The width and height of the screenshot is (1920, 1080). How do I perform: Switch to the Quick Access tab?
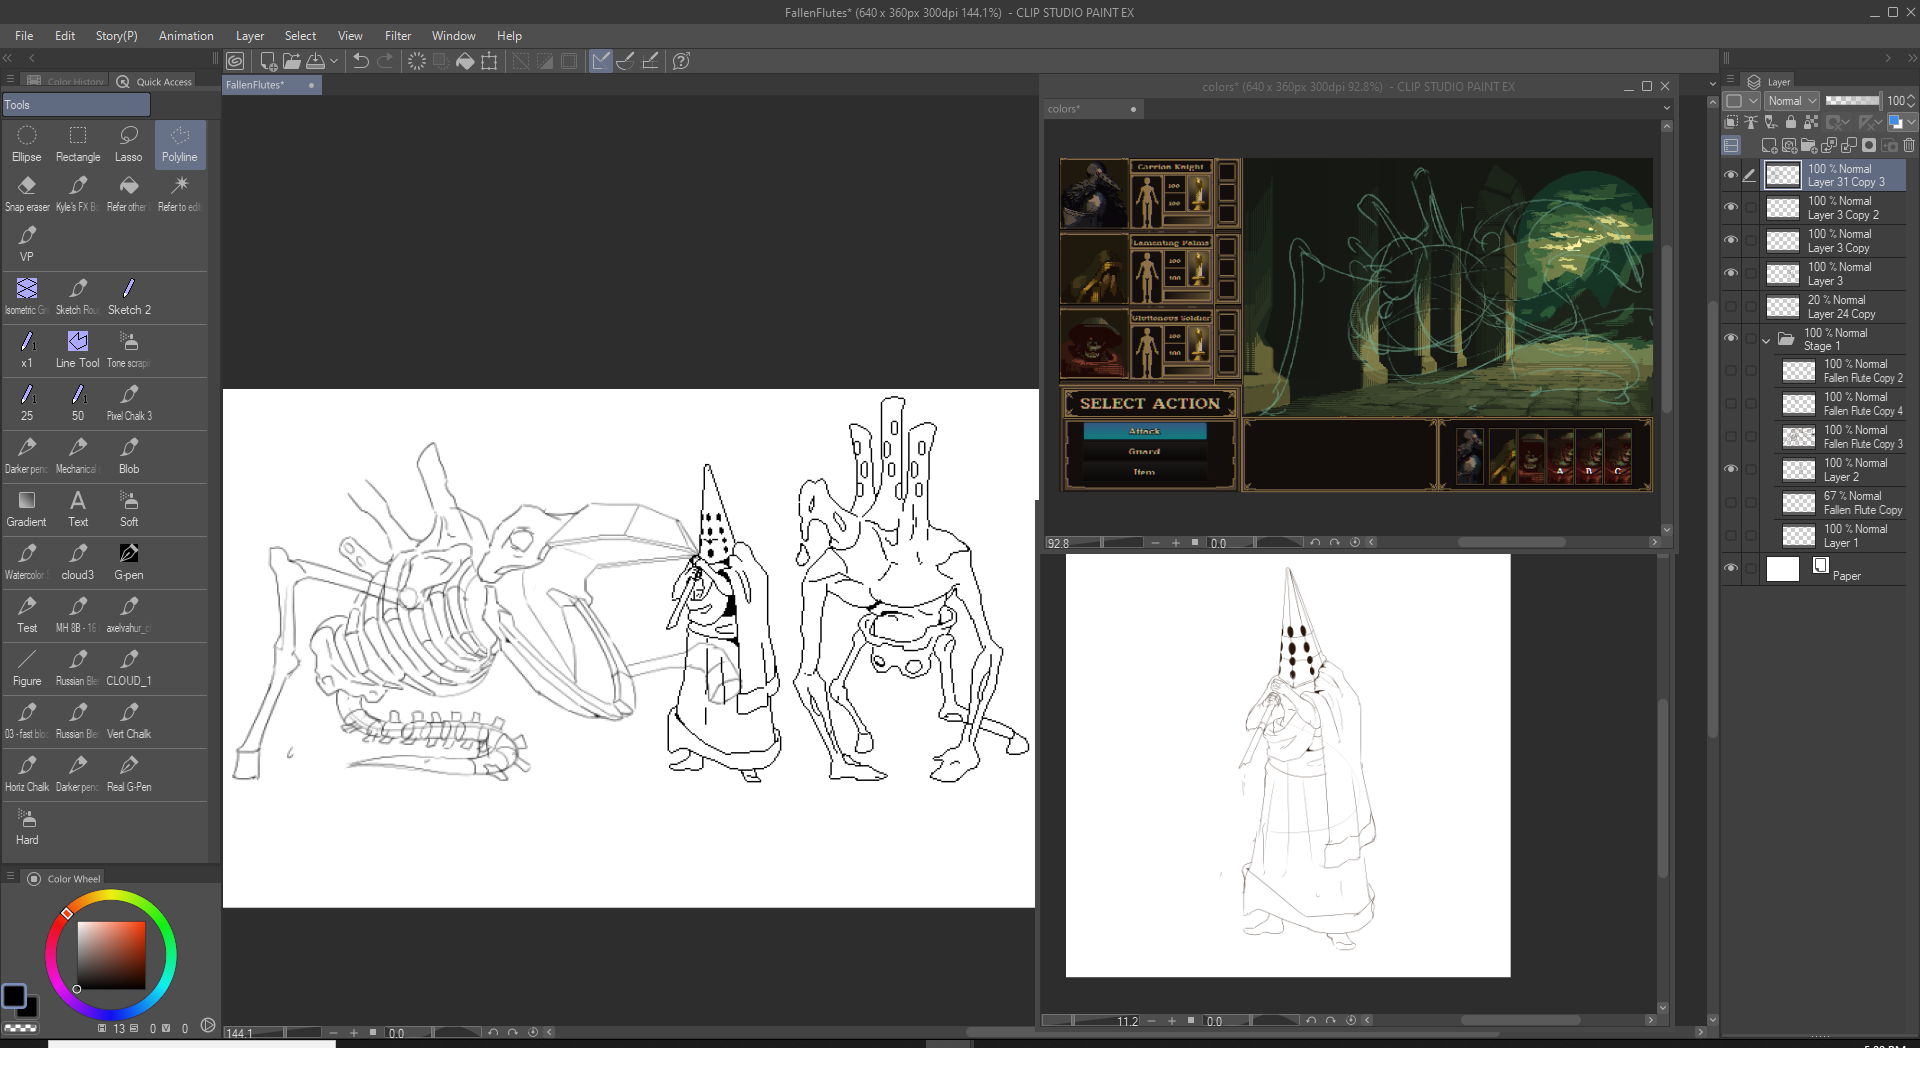pos(154,82)
